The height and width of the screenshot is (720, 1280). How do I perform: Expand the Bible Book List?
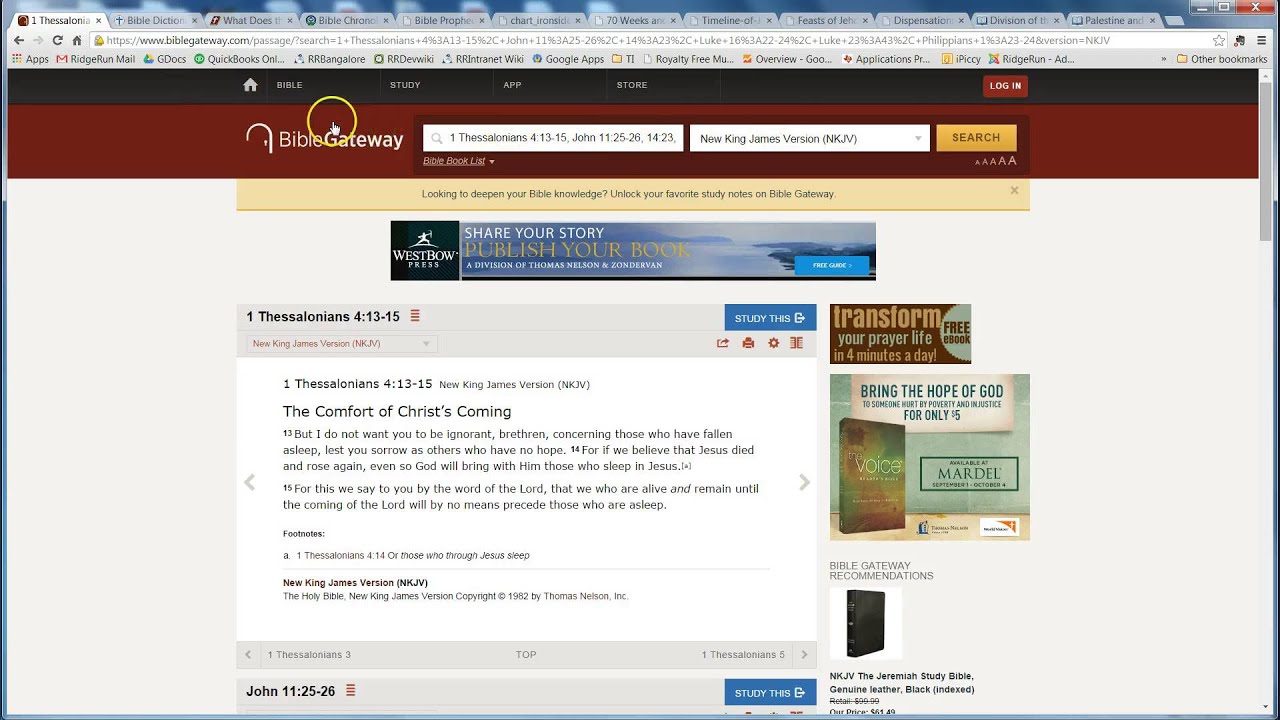click(458, 161)
